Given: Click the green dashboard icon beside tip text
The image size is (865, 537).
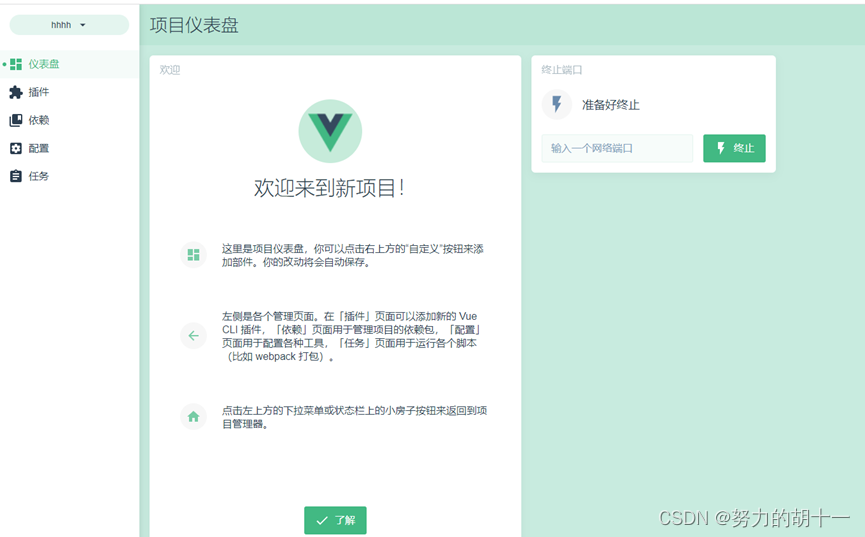Looking at the screenshot, I should [194, 255].
